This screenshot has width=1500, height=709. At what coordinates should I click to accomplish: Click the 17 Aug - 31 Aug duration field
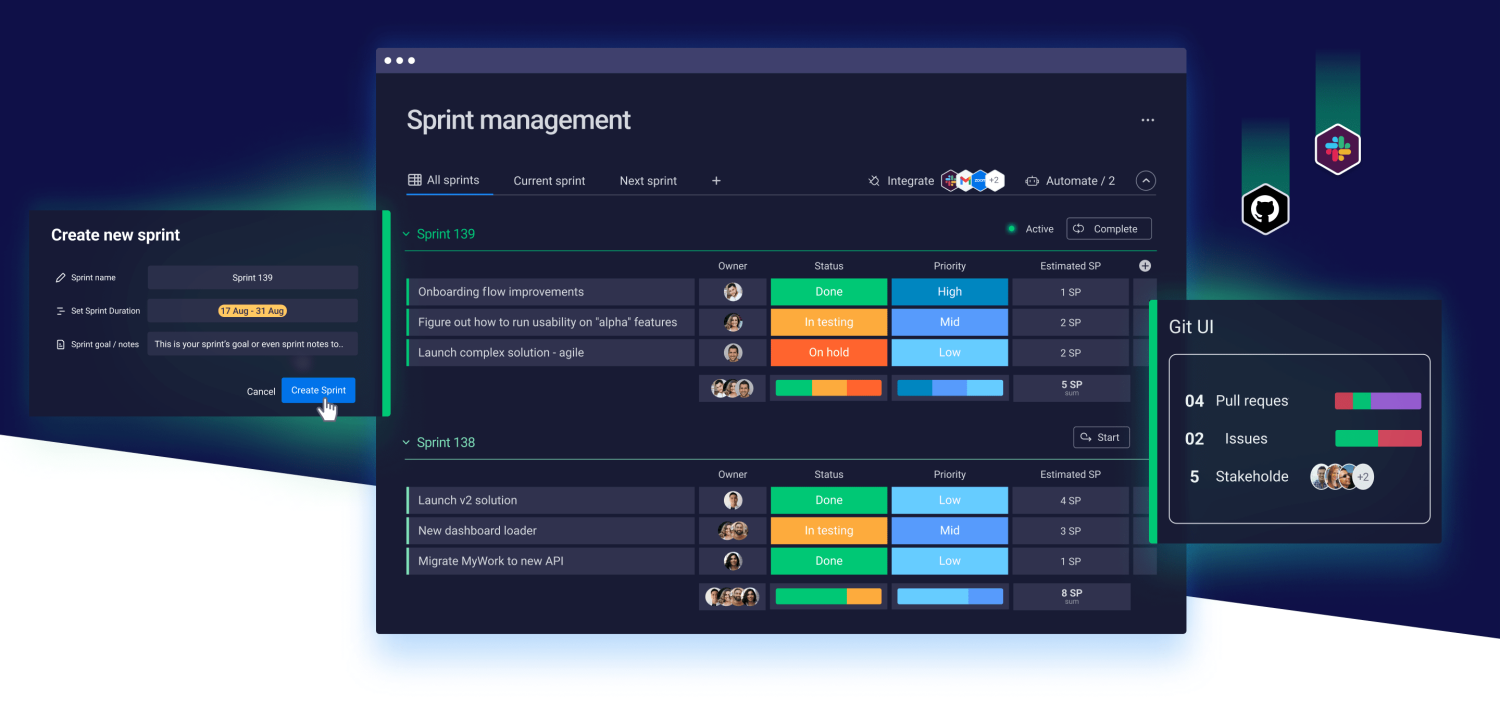click(x=252, y=311)
